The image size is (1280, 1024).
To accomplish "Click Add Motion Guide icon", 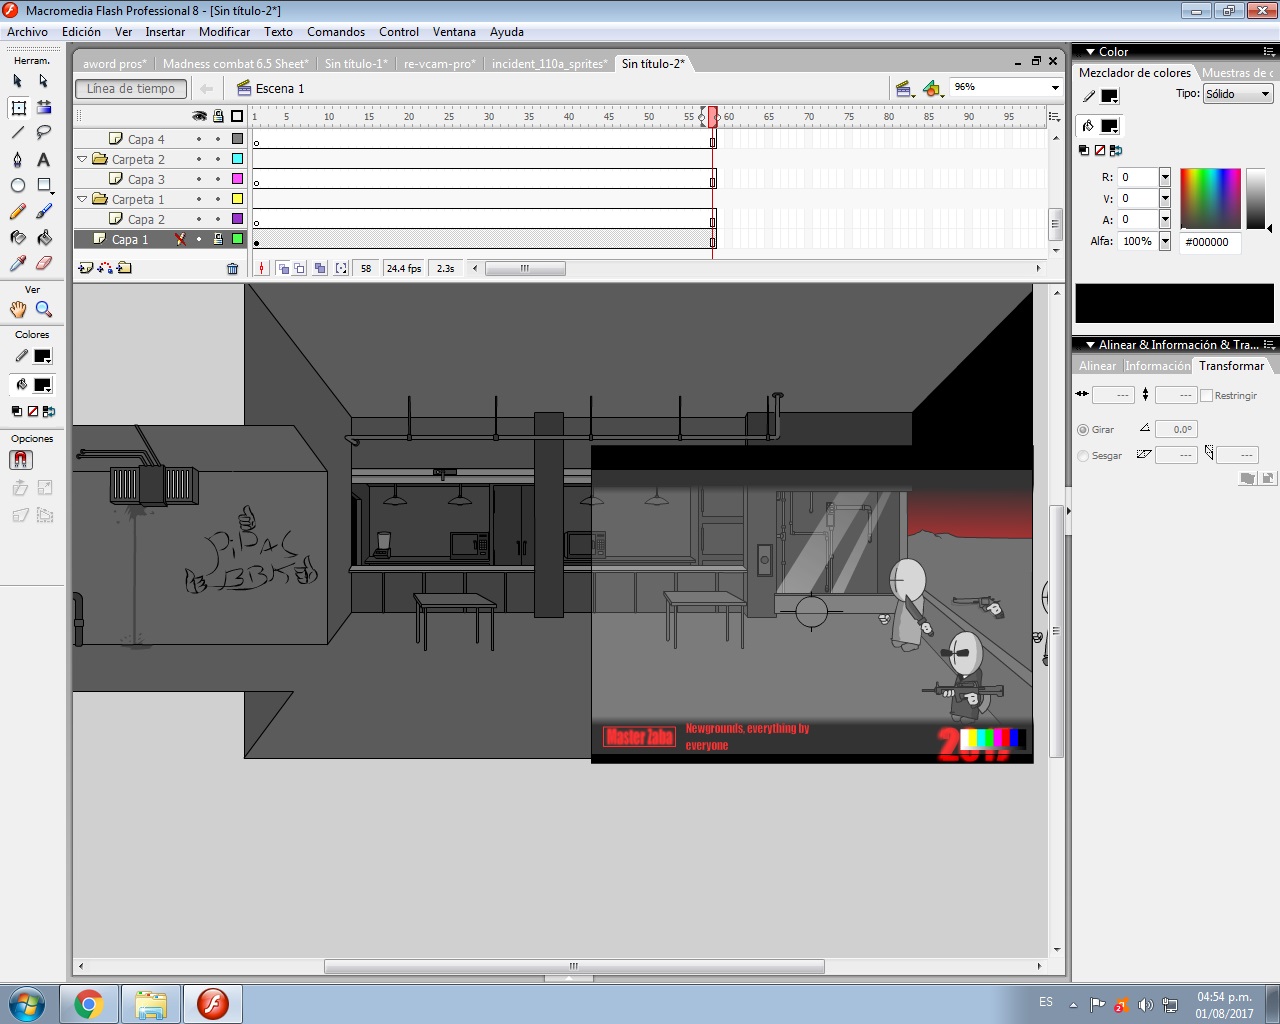I will pyautogui.click(x=105, y=268).
